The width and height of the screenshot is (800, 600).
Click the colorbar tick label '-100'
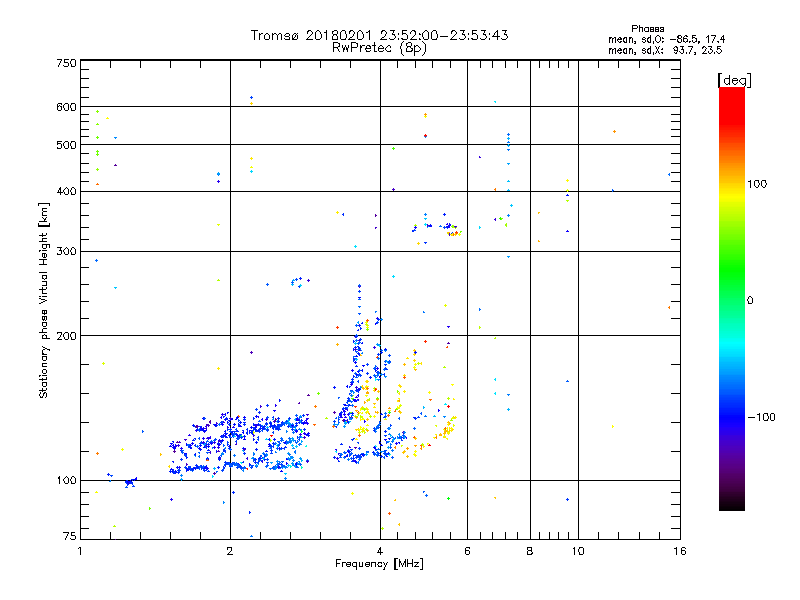(761, 417)
